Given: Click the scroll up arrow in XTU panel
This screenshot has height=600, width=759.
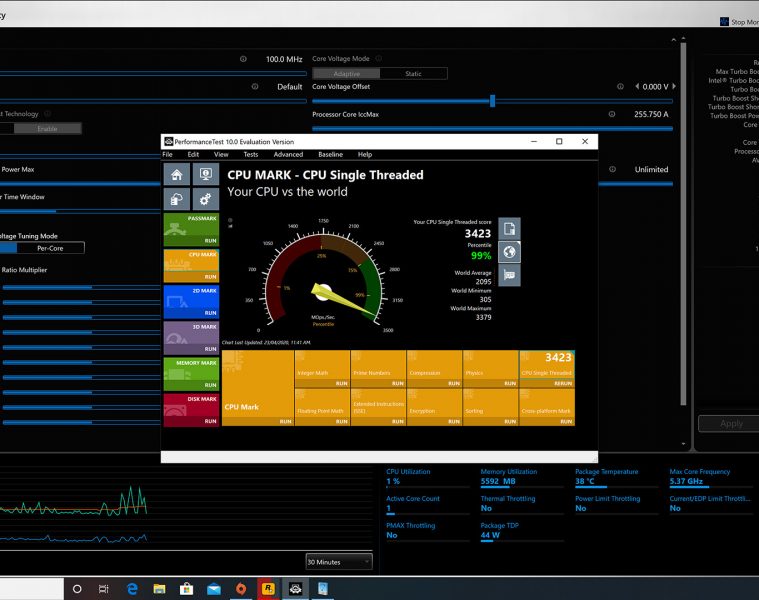Looking at the screenshot, I should [683, 38].
